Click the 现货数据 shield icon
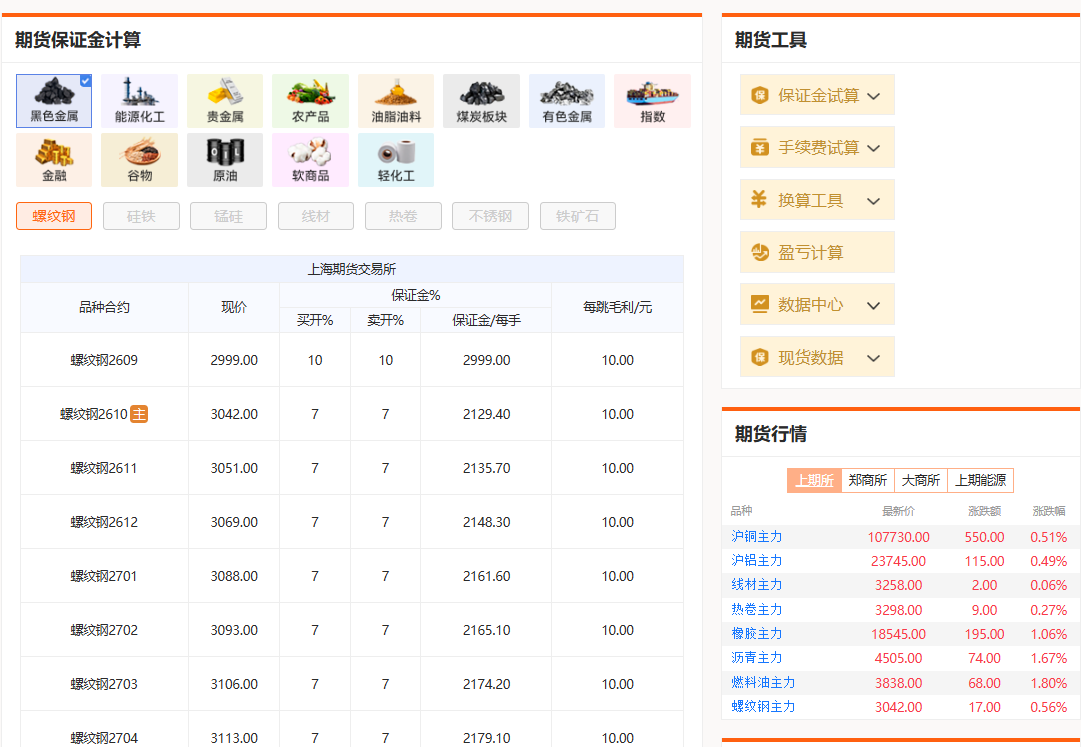 [760, 357]
